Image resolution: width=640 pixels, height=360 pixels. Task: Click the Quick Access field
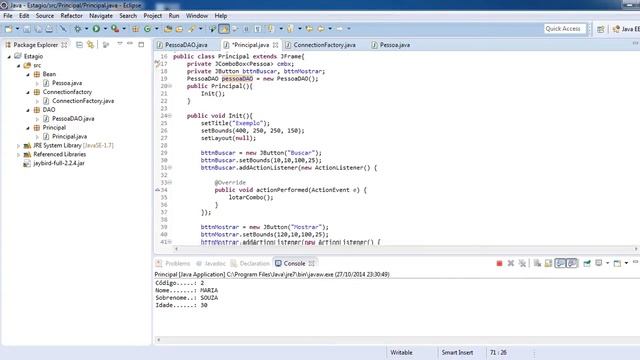(565, 29)
